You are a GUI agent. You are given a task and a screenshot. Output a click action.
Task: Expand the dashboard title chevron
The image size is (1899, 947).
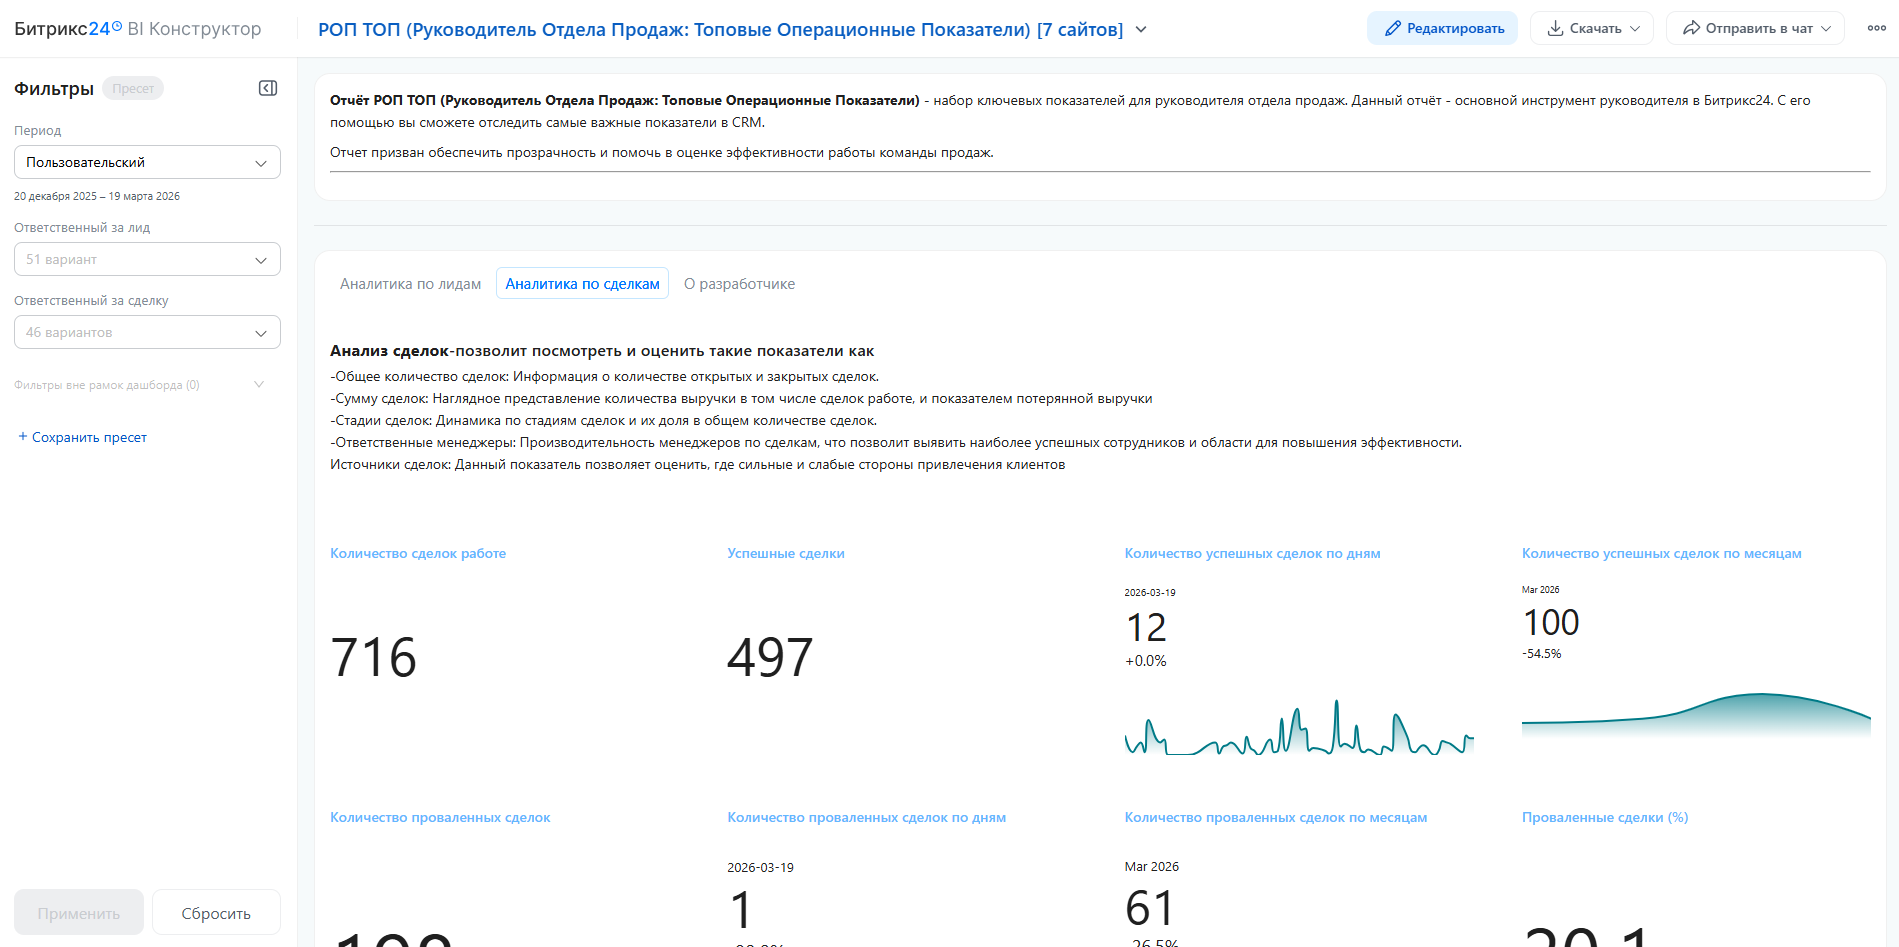1141,30
